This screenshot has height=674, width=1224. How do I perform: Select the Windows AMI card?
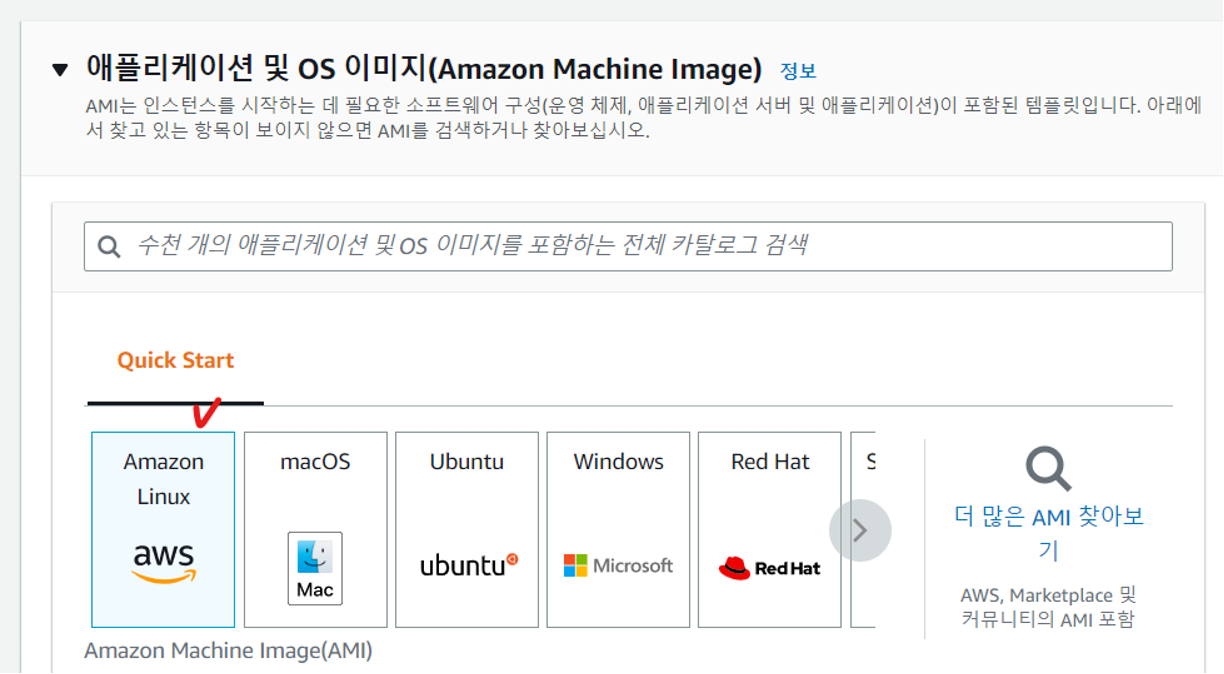tap(618, 530)
